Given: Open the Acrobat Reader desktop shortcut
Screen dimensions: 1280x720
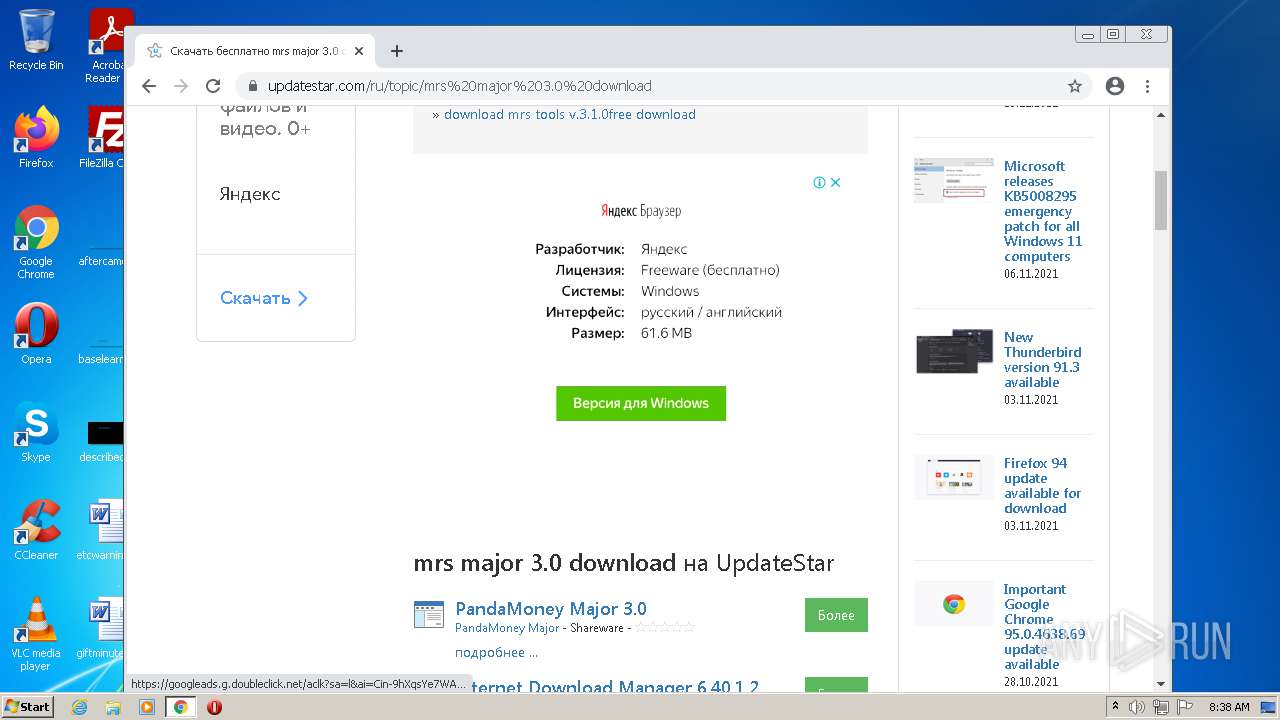Looking at the screenshot, I should point(108,46).
